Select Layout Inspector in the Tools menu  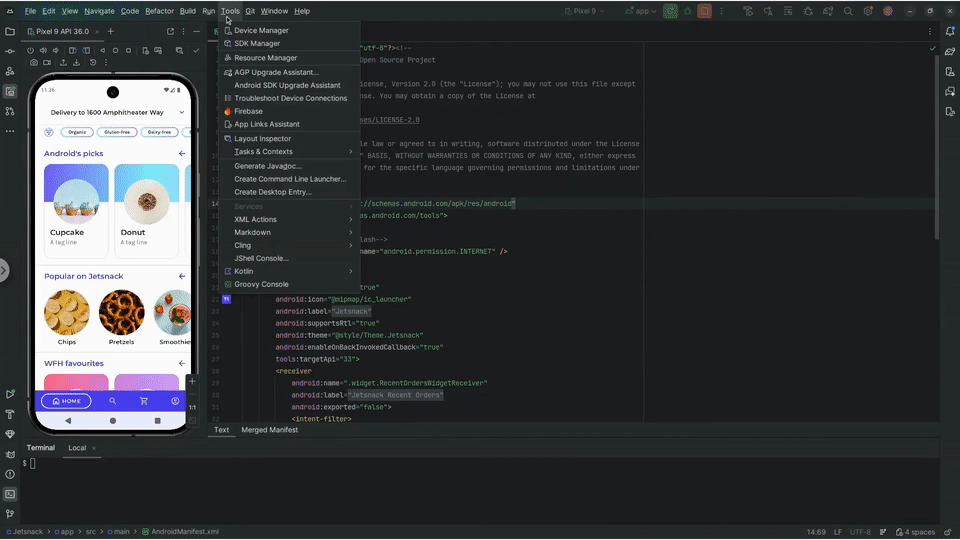click(262, 139)
